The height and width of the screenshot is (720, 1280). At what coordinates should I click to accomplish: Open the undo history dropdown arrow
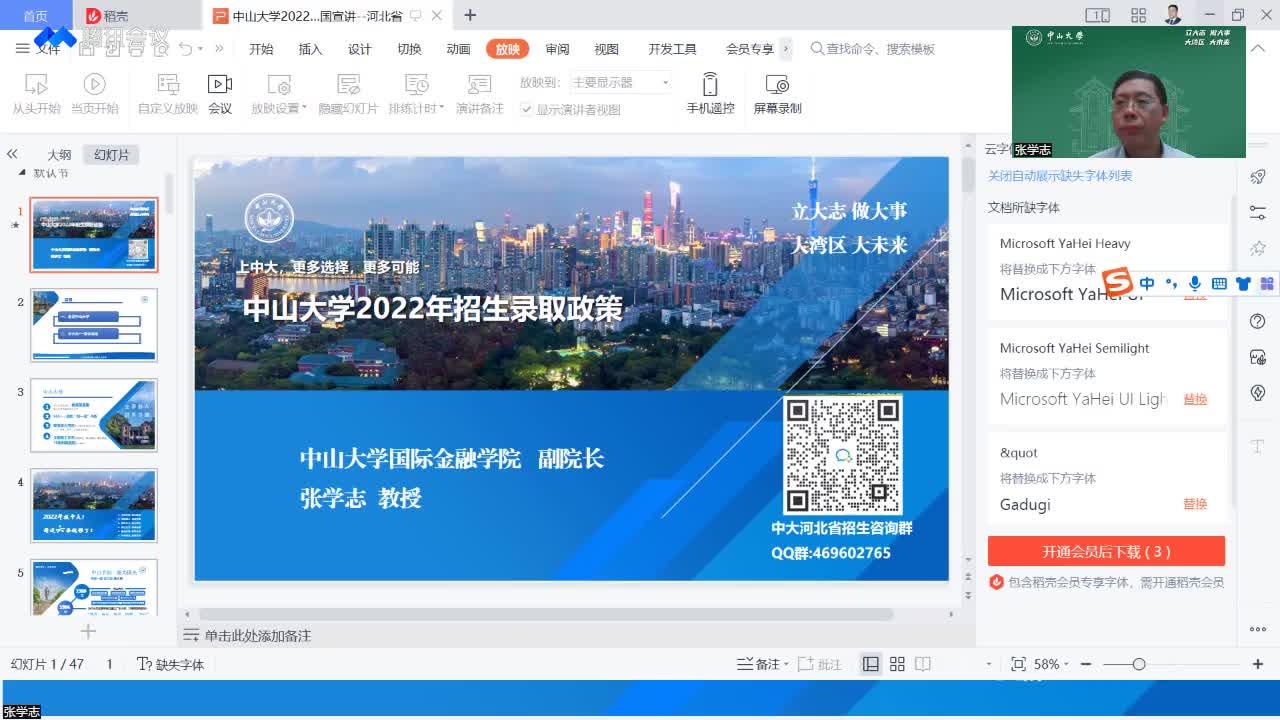(201, 49)
